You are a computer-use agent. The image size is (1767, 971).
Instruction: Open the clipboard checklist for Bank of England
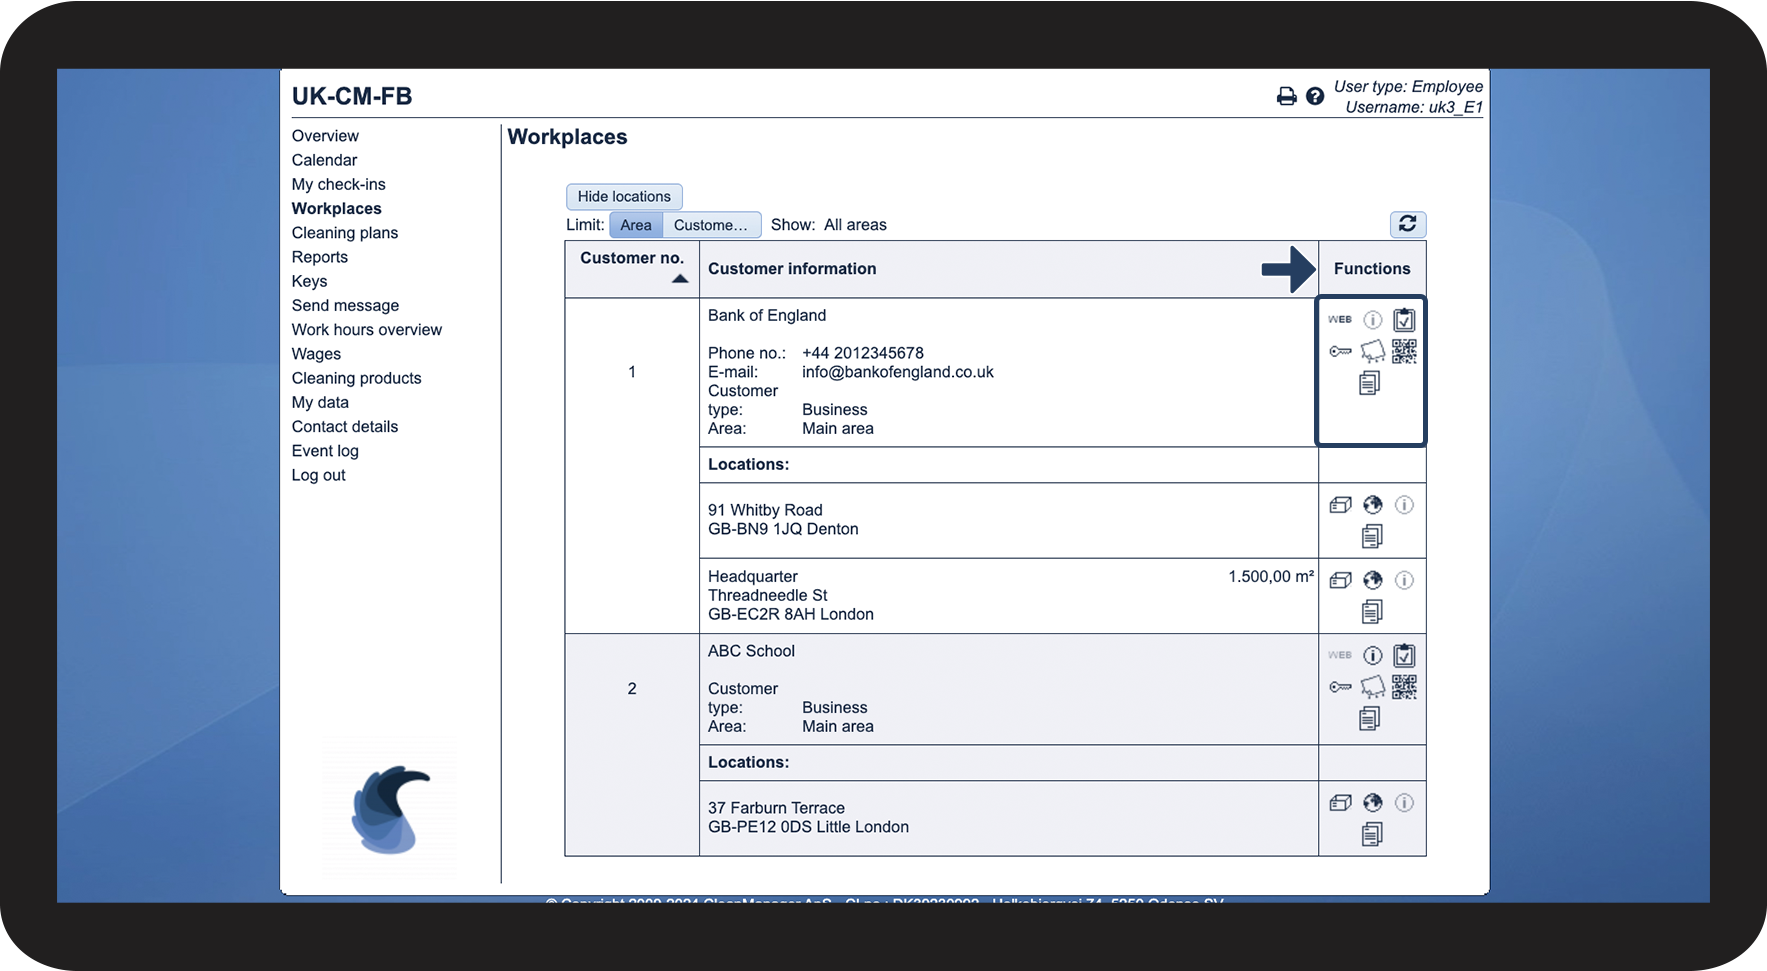(x=1404, y=320)
